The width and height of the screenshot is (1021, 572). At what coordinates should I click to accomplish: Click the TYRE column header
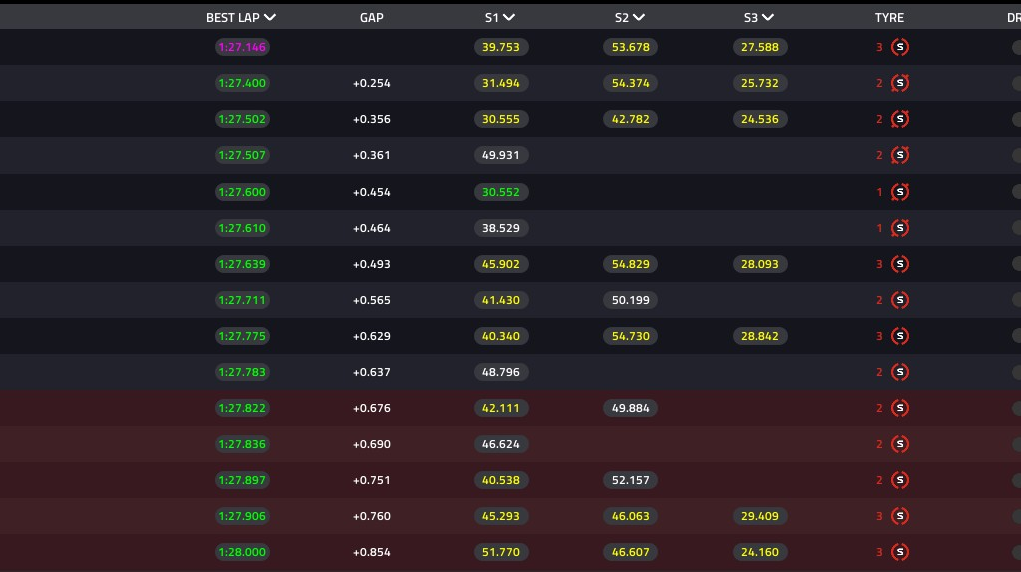pos(889,18)
